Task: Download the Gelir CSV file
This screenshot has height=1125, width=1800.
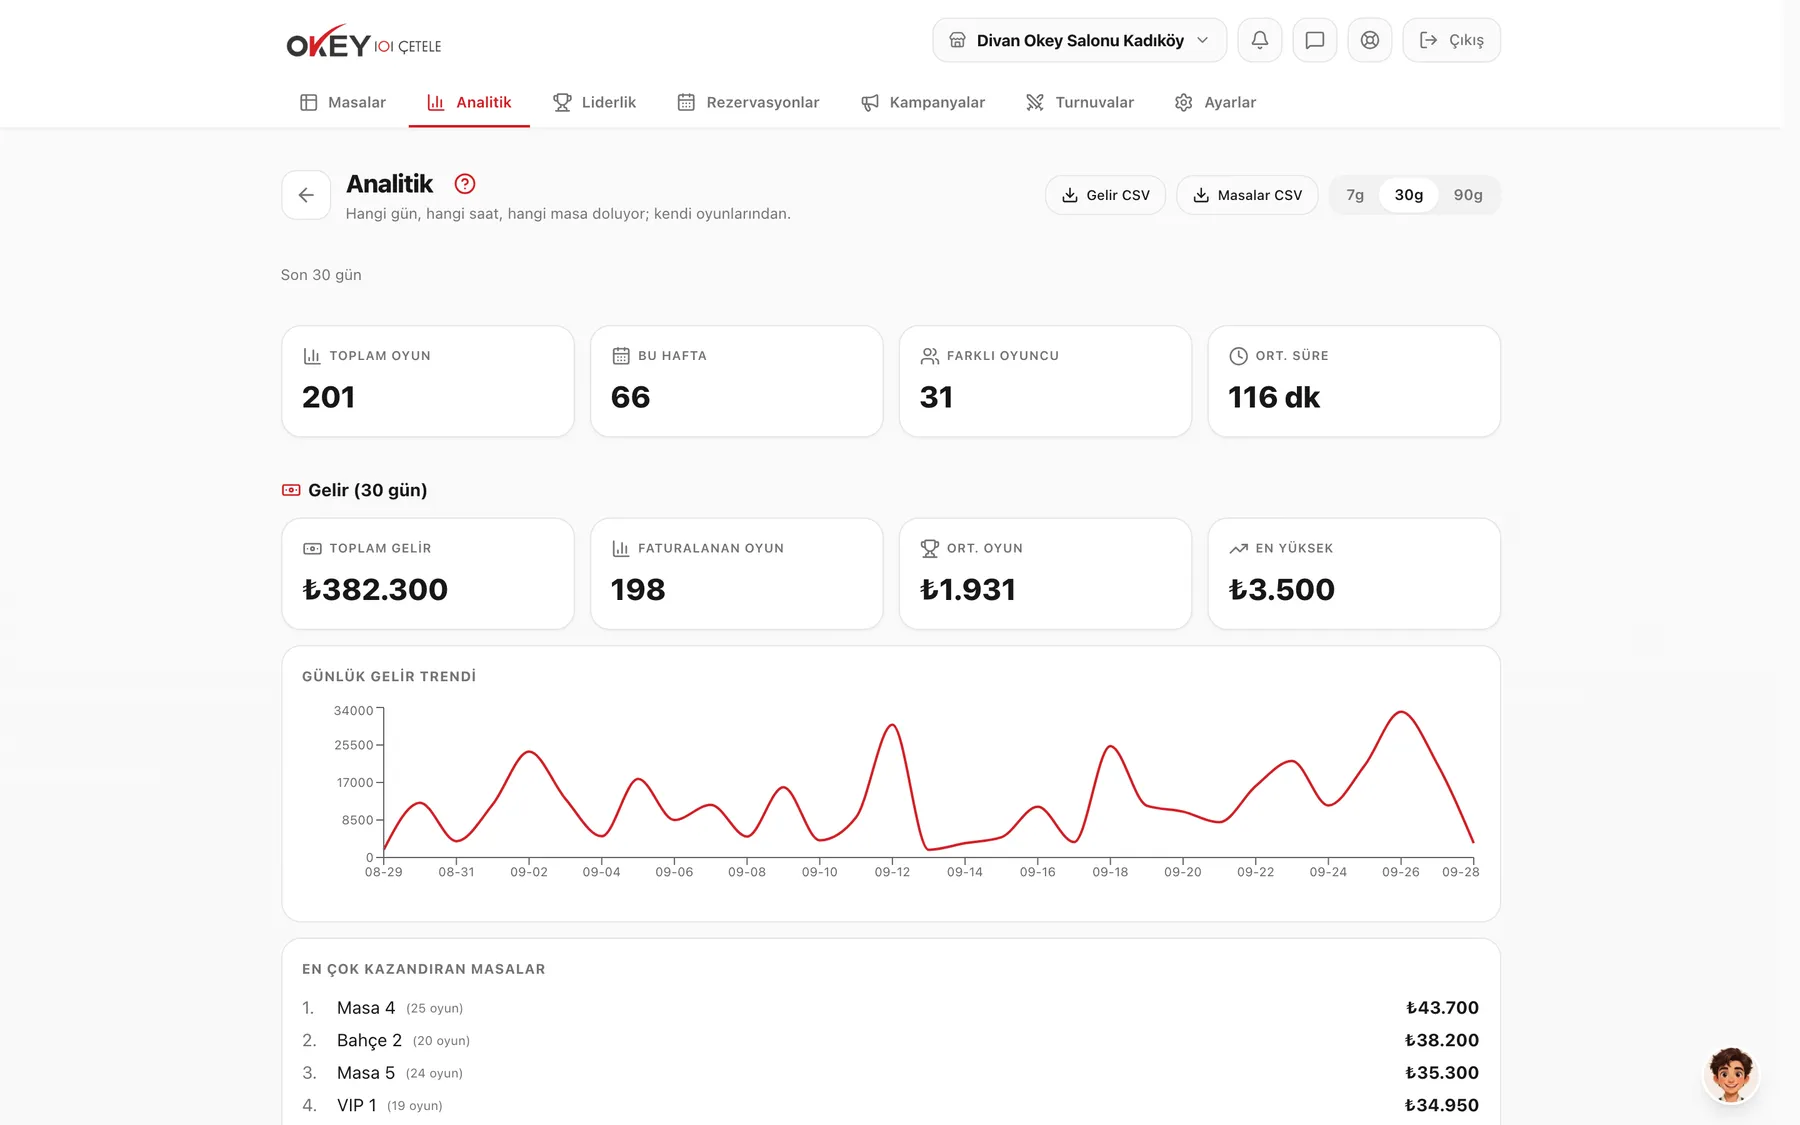Action: pyautogui.click(x=1105, y=195)
